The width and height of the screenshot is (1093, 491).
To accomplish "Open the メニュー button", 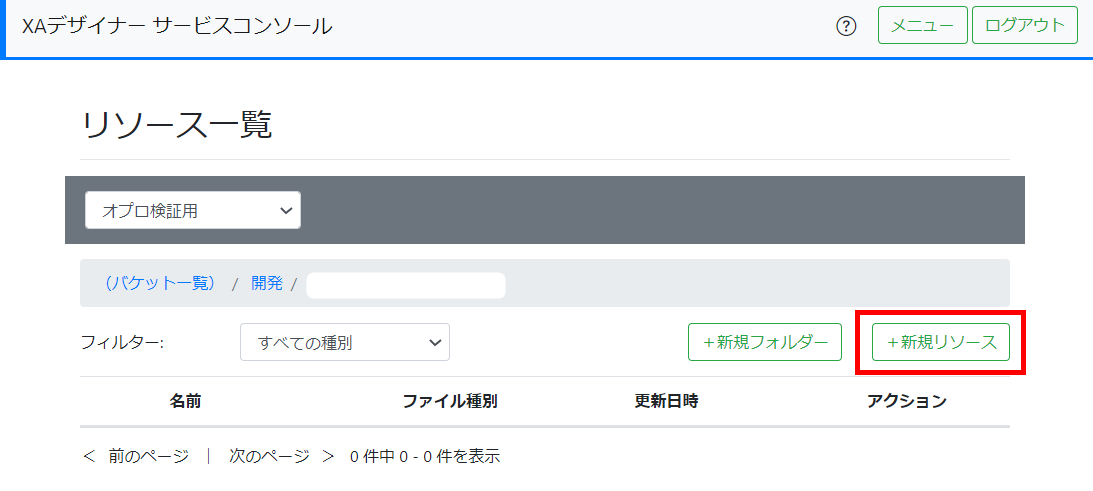I will (922, 26).
